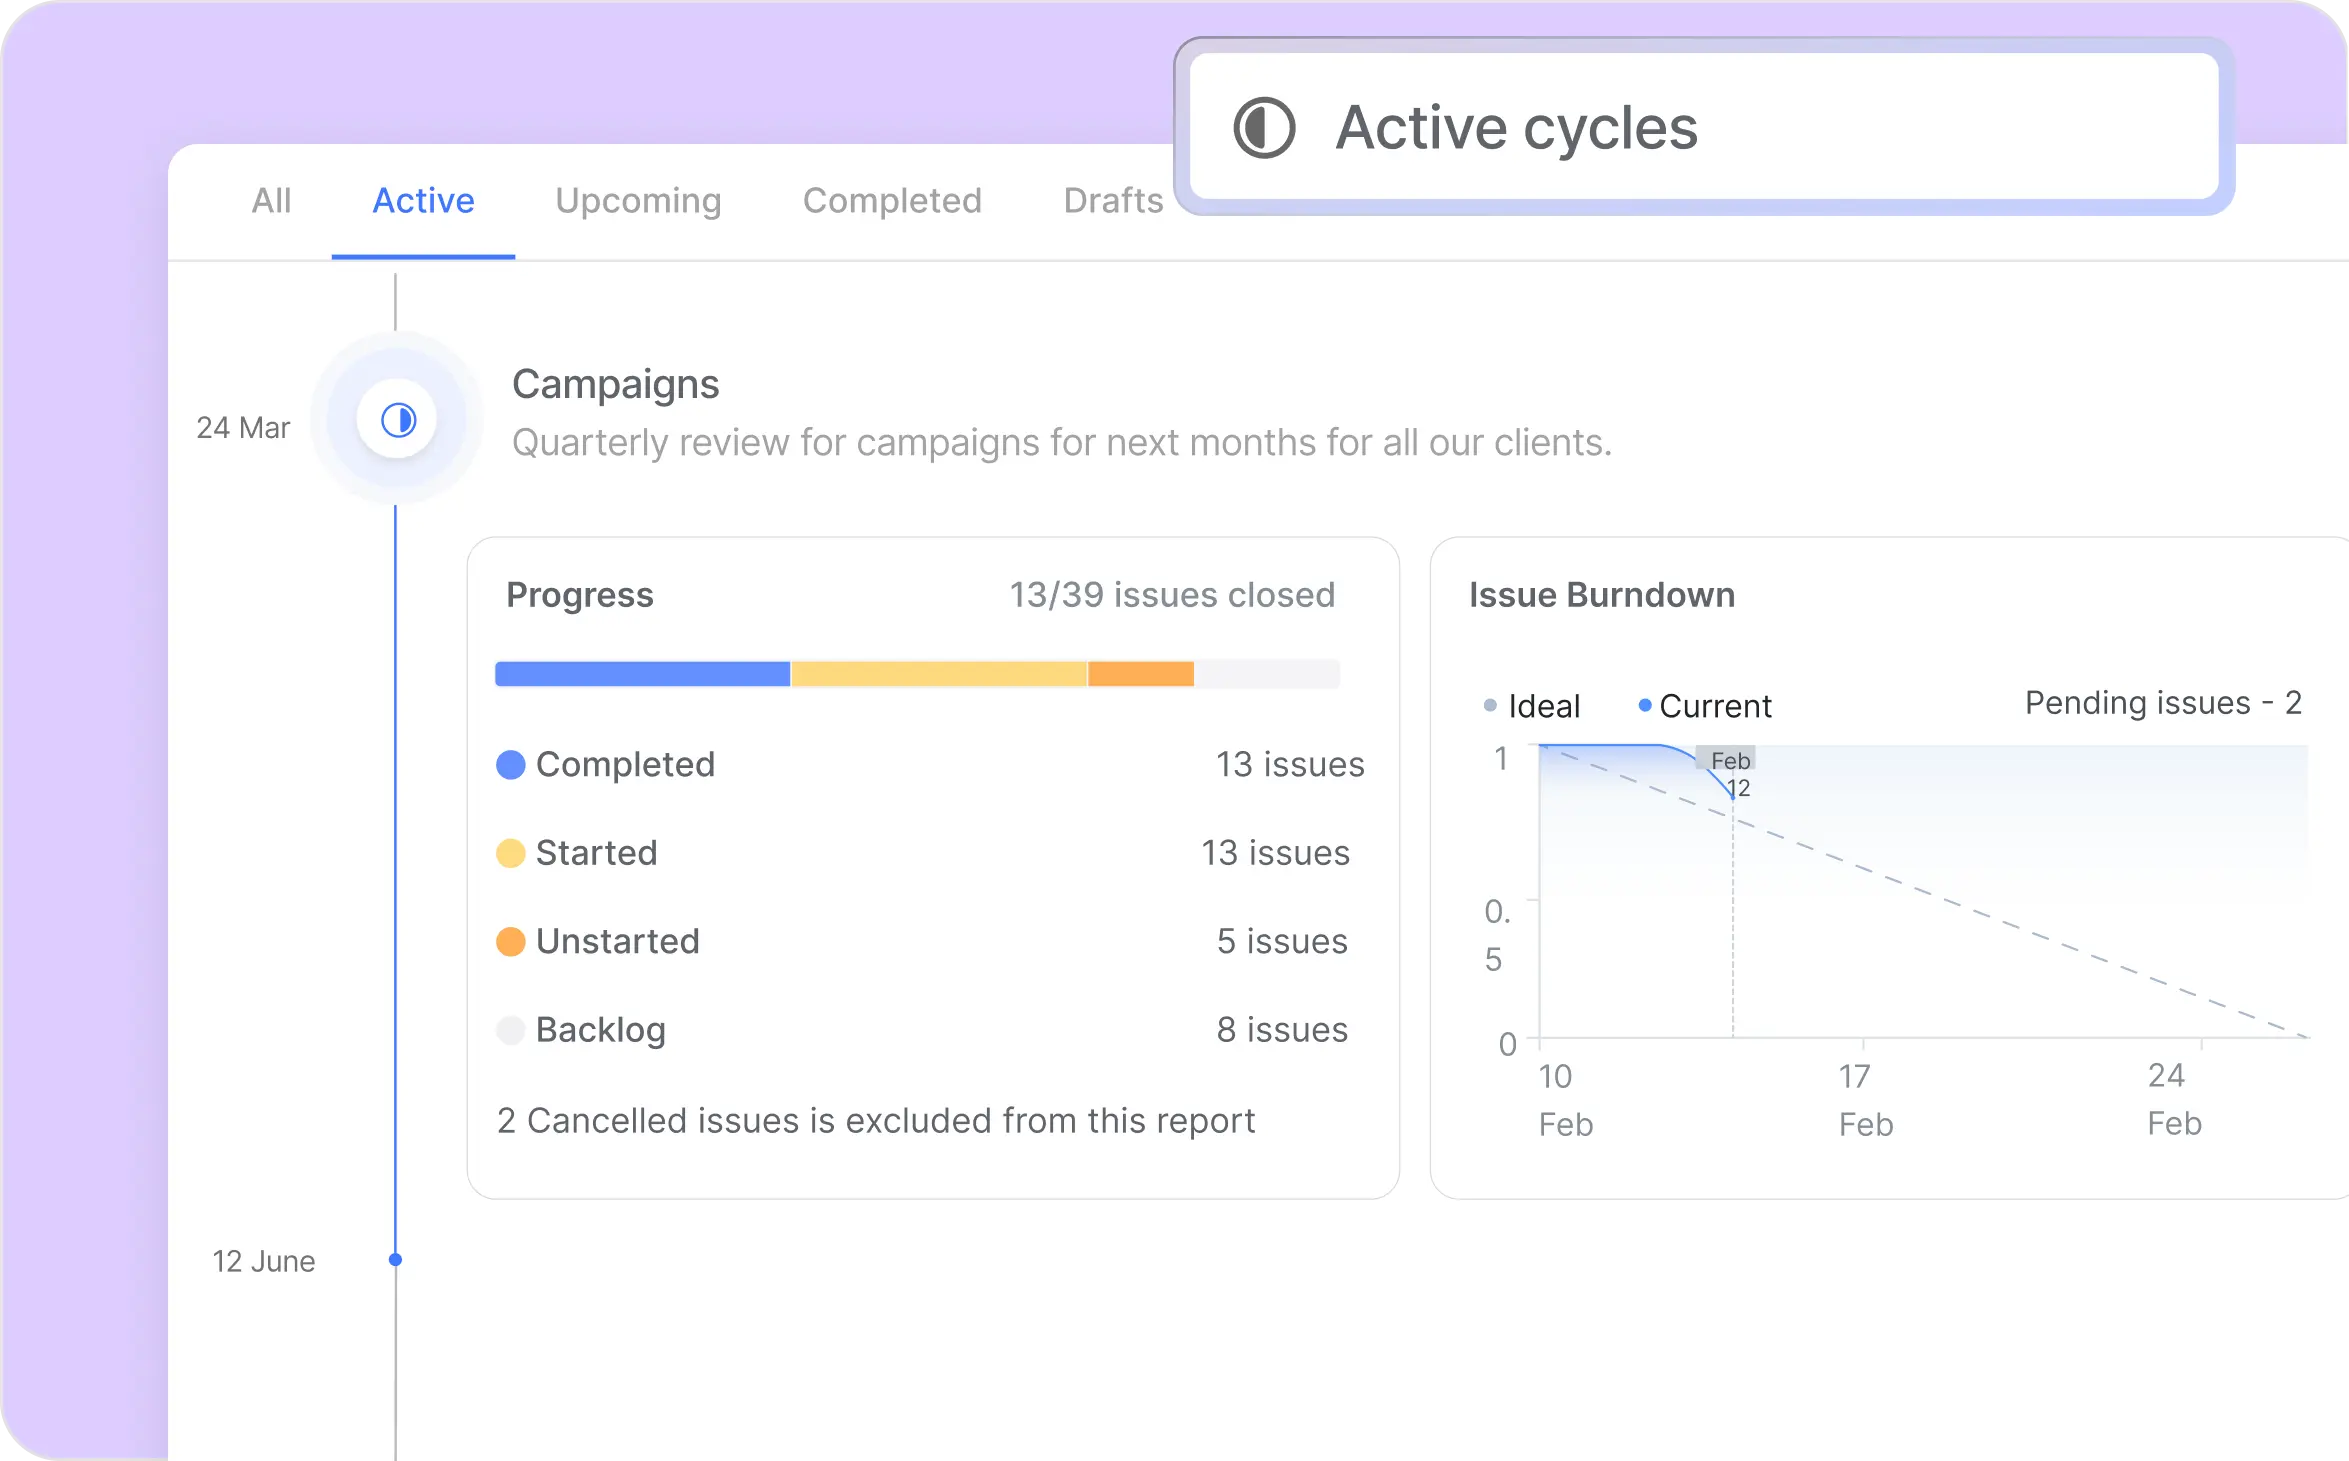Open the Upcoming cycles tab
The width and height of the screenshot is (2349, 1461).
(638, 201)
